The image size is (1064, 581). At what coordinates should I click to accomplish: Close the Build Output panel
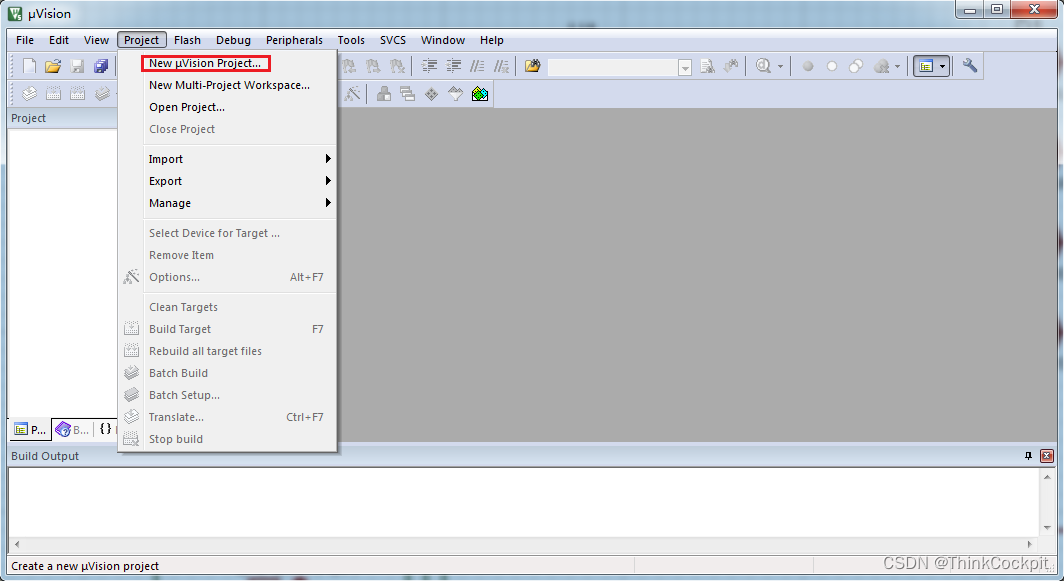click(x=1047, y=456)
